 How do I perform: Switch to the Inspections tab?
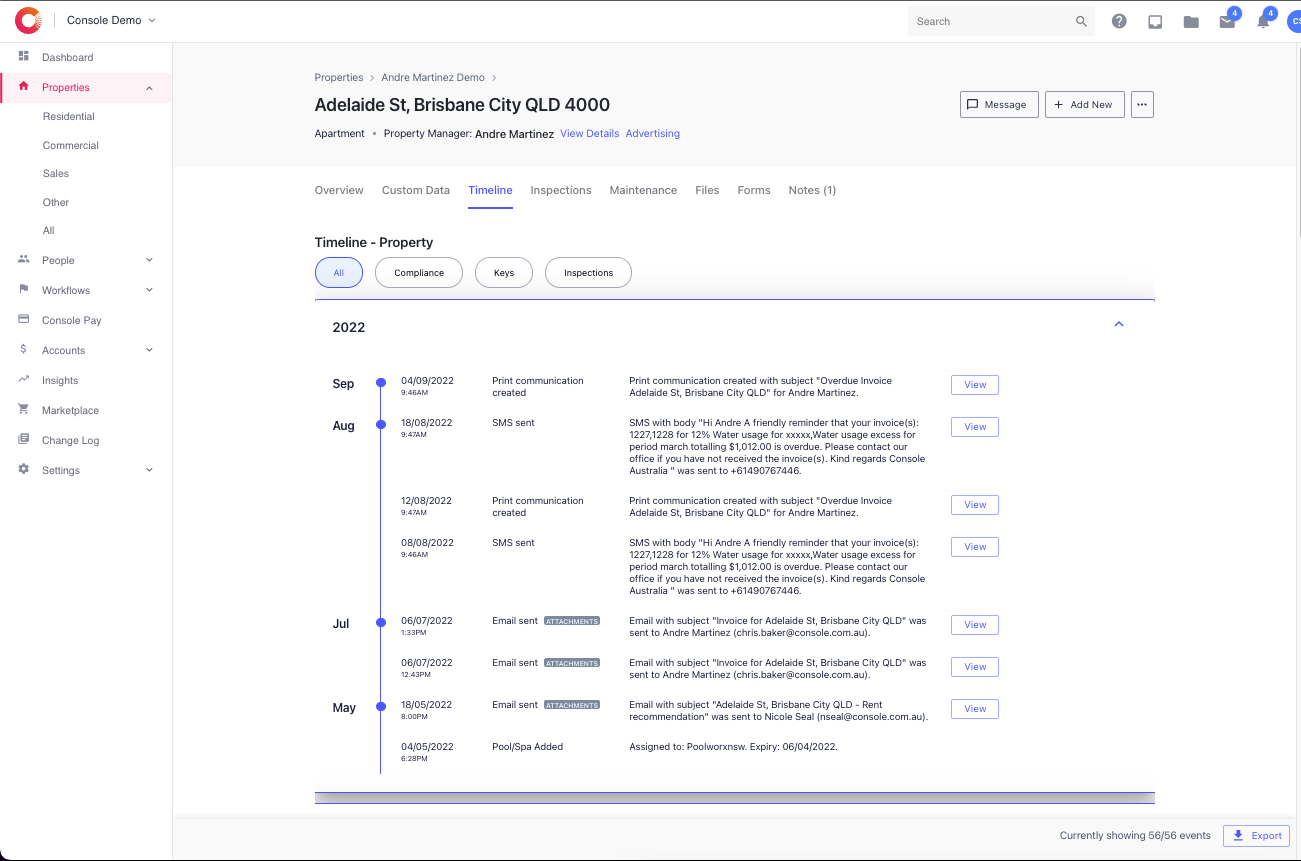coord(561,190)
